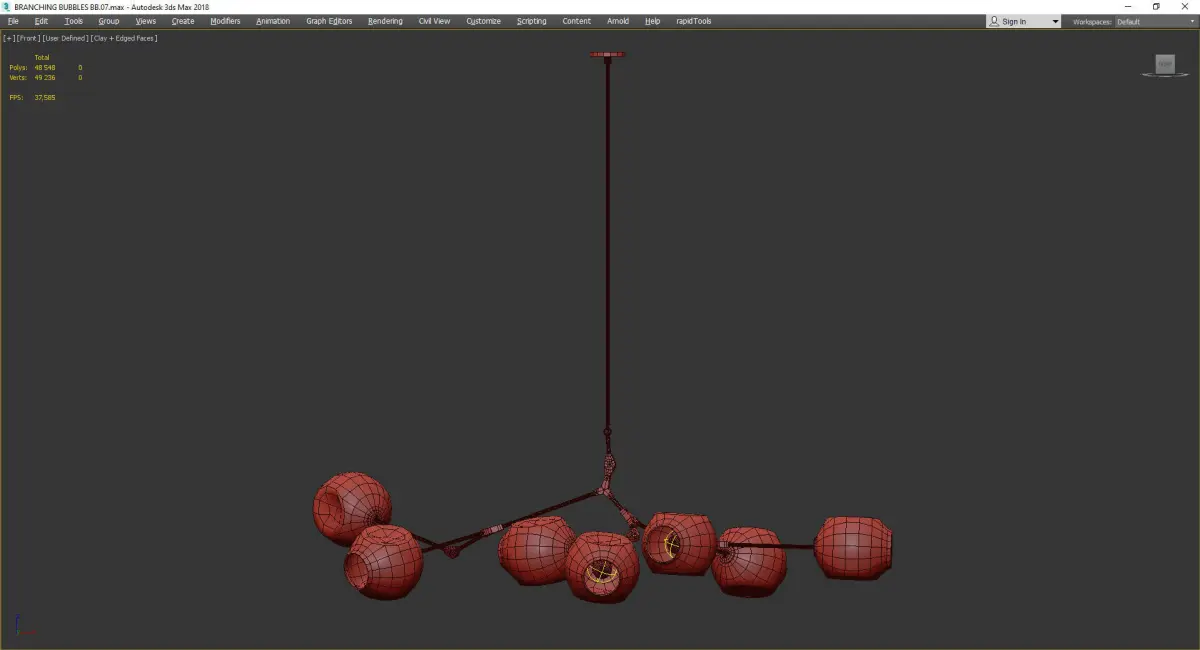This screenshot has width=1200, height=650.
Task: Select the far-right bubble lamp shade
Action: [852, 547]
